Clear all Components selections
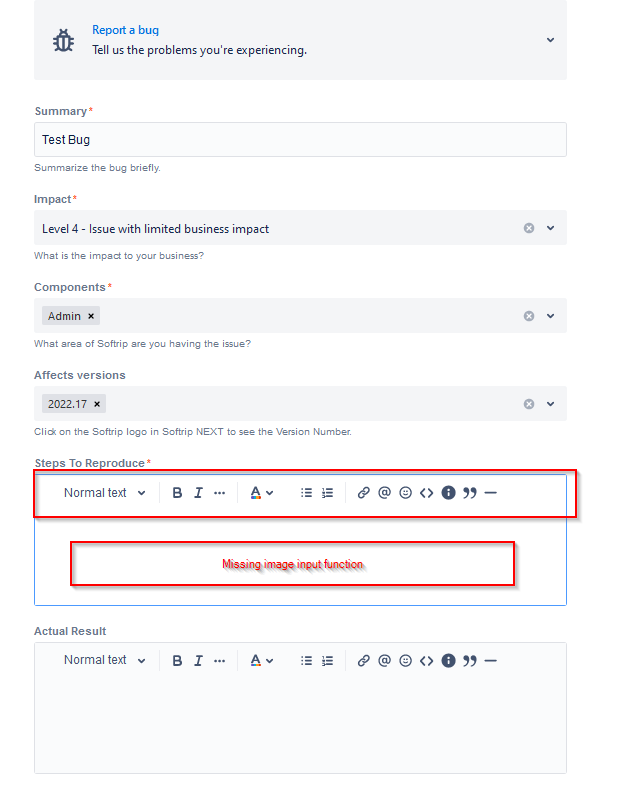Viewport: 641px width, 788px height. pyautogui.click(x=529, y=316)
